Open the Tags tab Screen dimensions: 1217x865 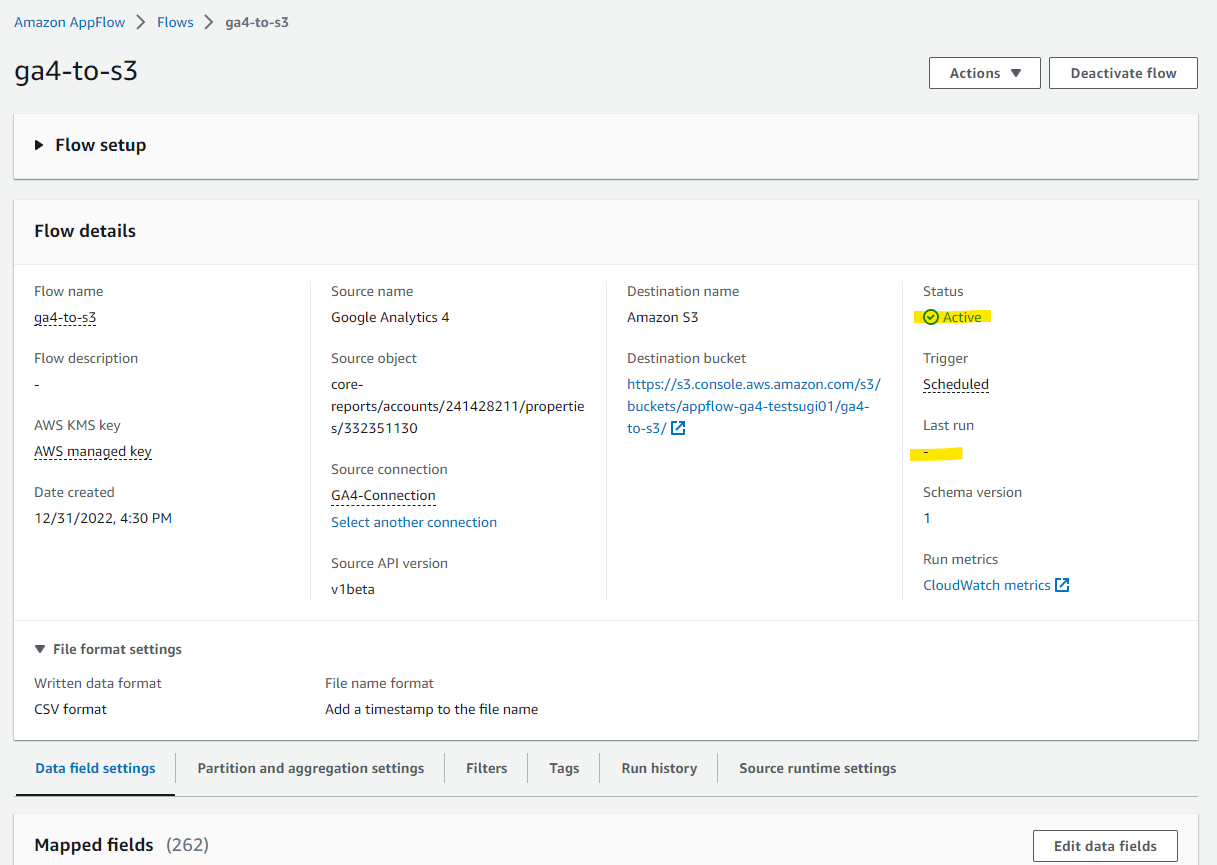click(x=564, y=768)
